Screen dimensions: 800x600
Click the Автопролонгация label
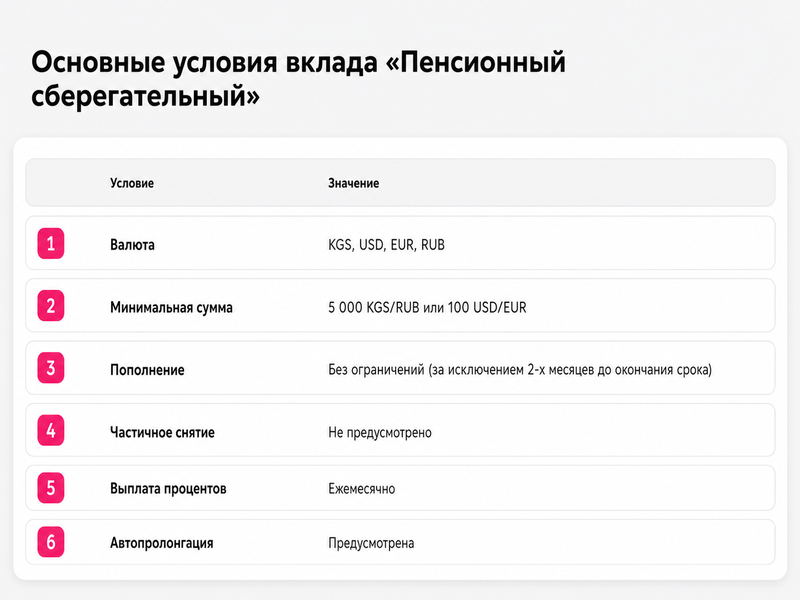coord(162,543)
